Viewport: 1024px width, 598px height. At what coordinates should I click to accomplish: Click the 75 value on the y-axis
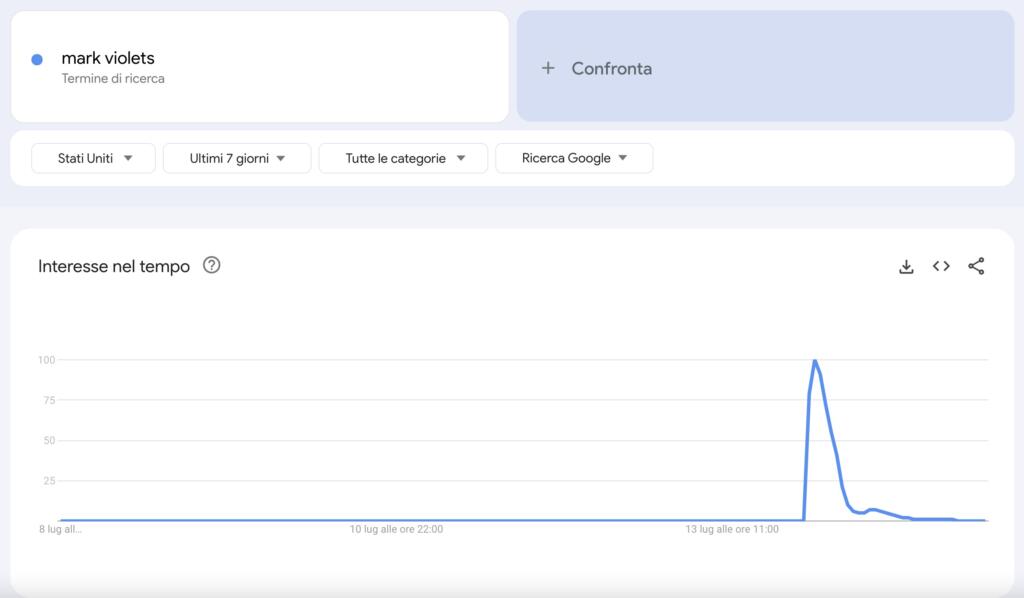point(46,400)
